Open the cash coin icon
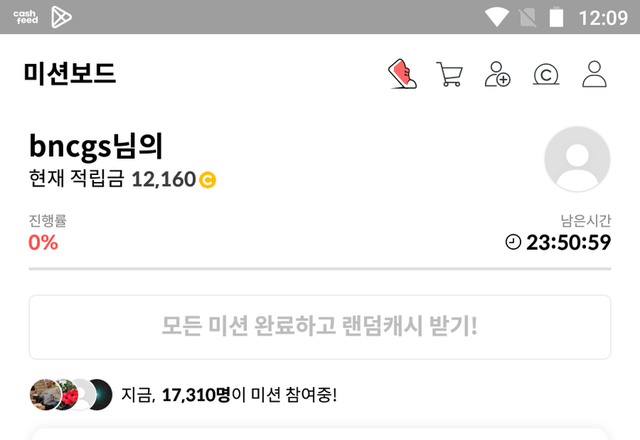640x440 pixels. tap(546, 74)
